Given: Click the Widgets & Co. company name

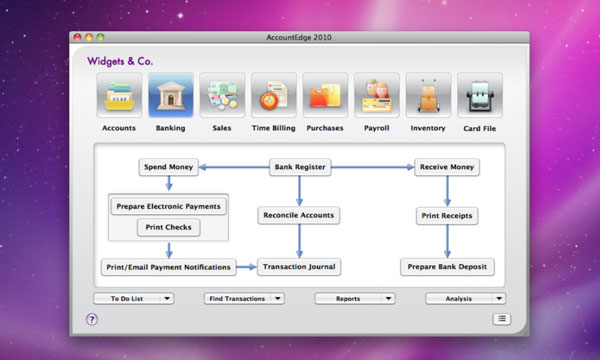Looking at the screenshot, I should pos(120,61).
